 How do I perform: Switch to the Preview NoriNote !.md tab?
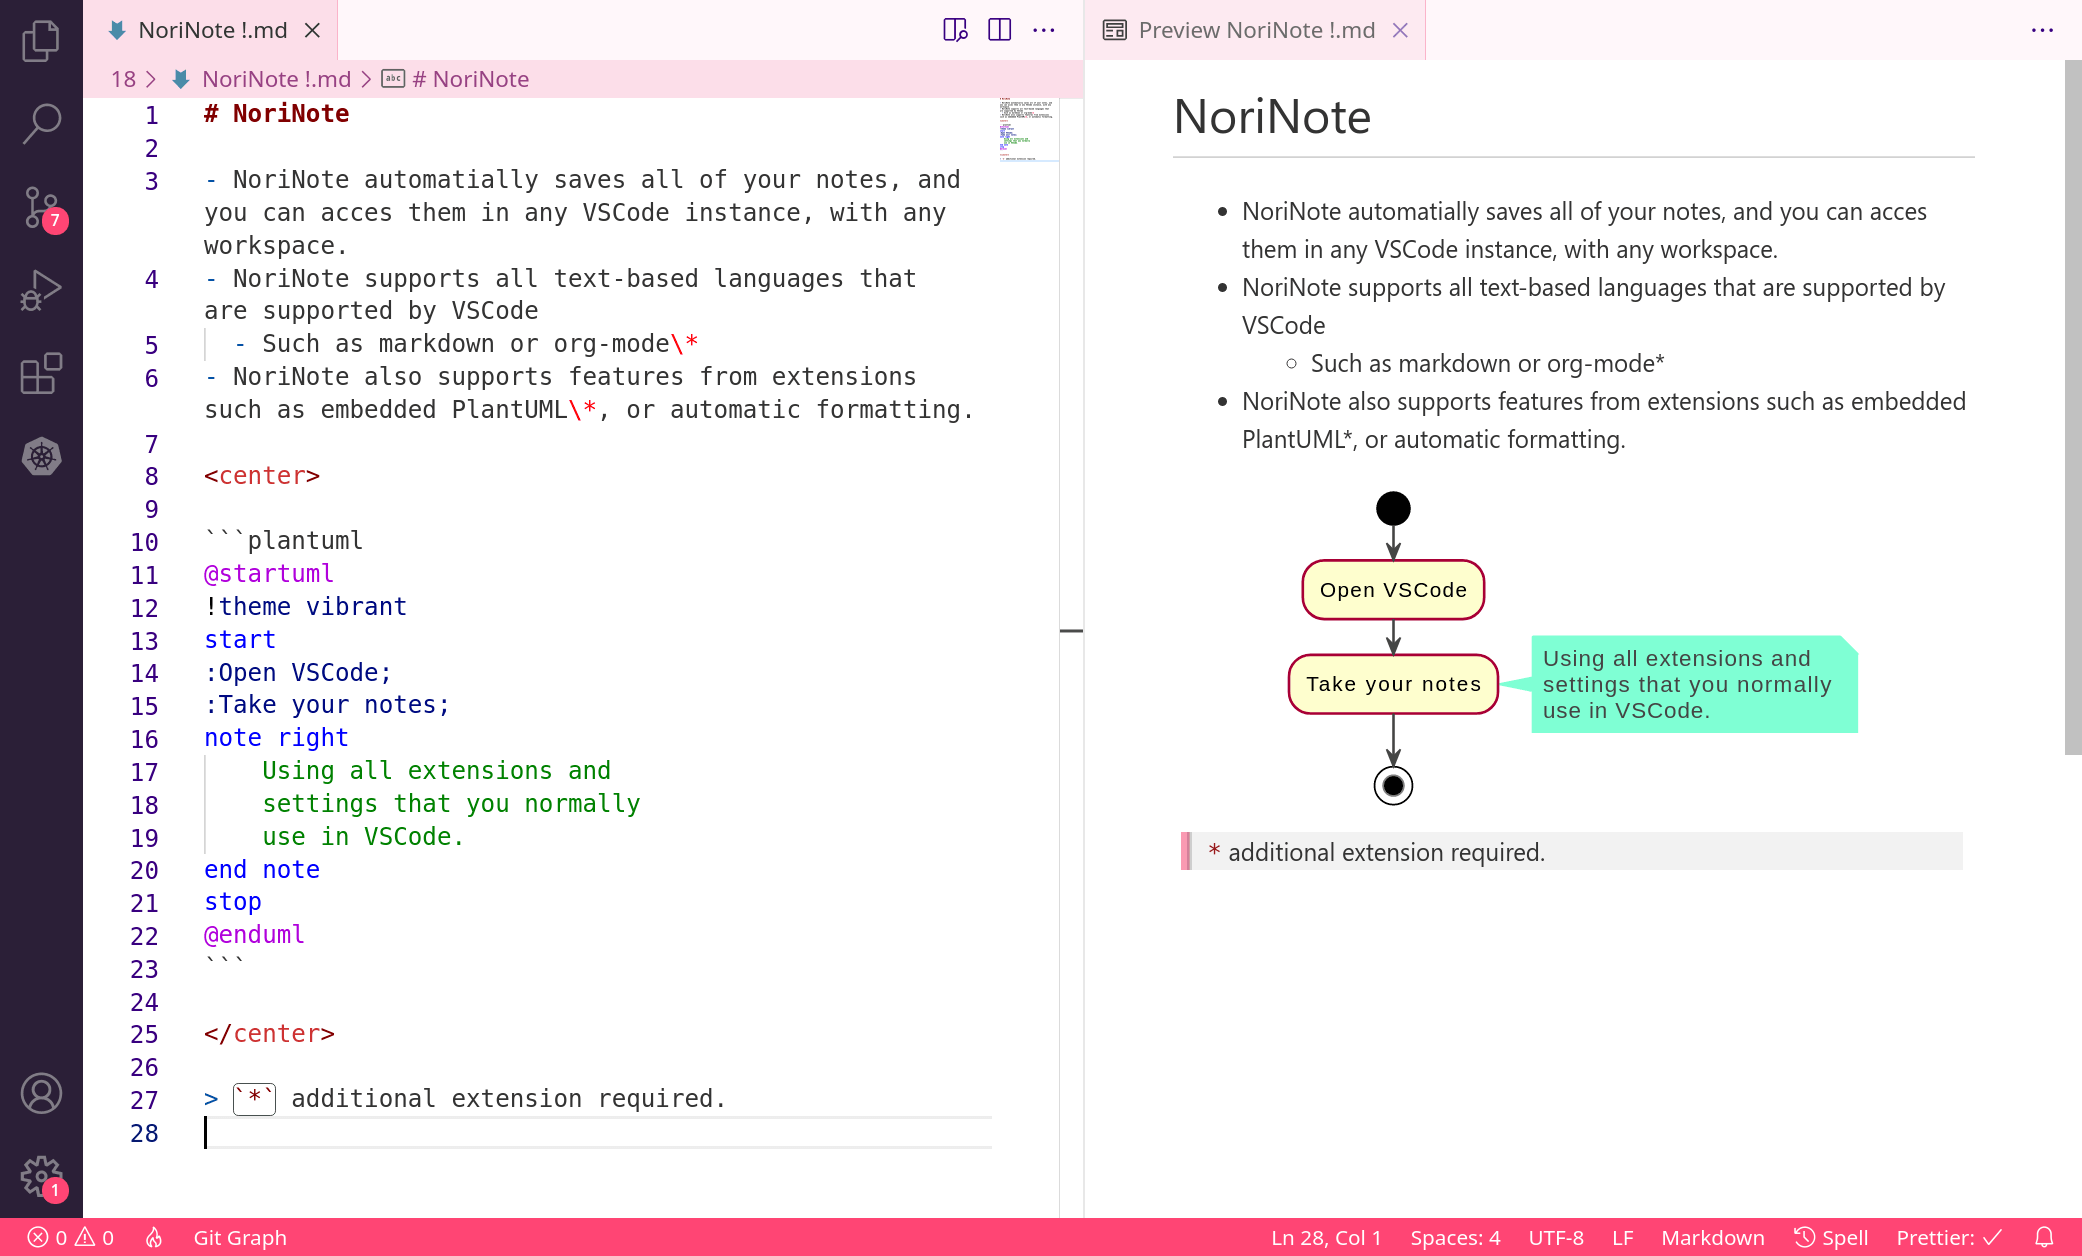[1256, 30]
